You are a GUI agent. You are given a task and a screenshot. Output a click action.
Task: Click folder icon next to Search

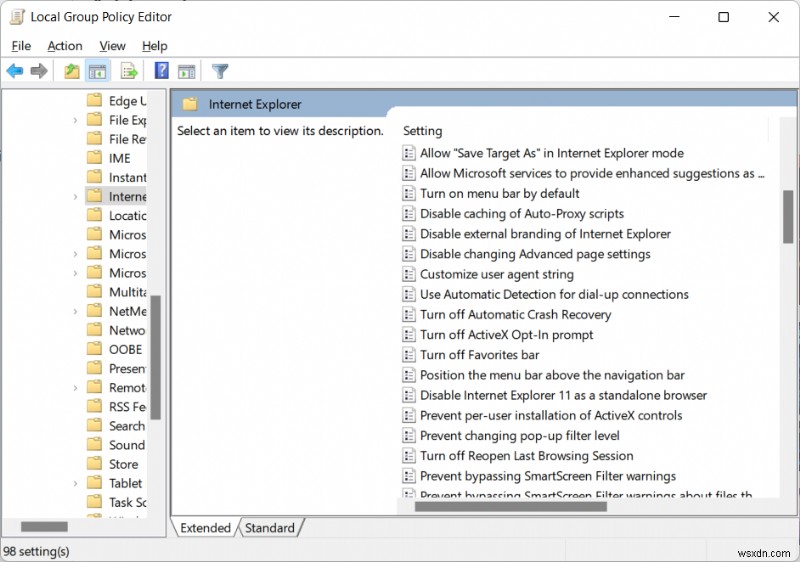[94, 425]
